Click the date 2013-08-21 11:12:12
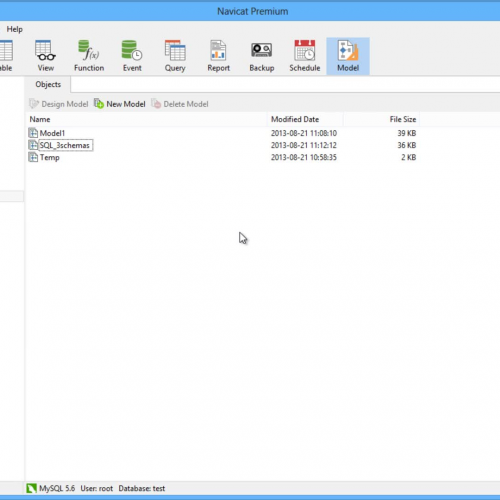 point(304,145)
